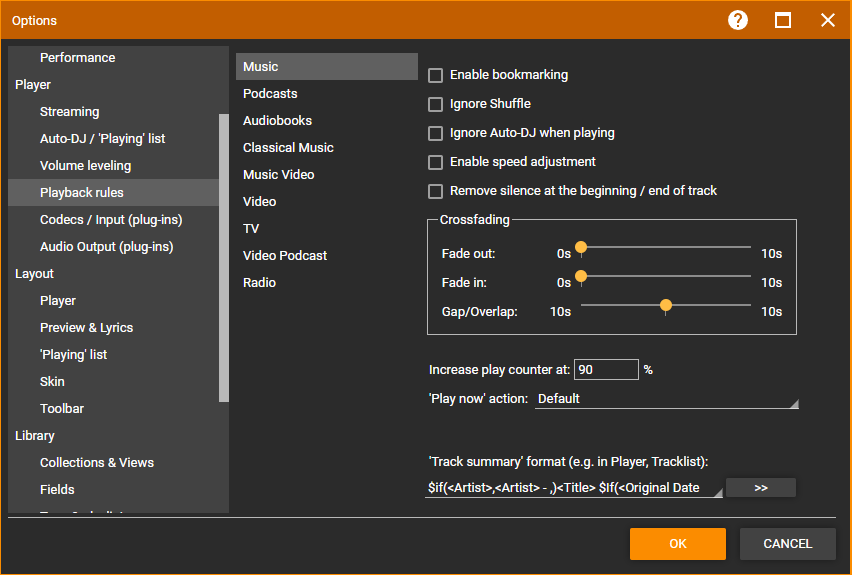Open Auto-DJ / 'Playing' list settings
This screenshot has width=852, height=575.
tap(114, 139)
